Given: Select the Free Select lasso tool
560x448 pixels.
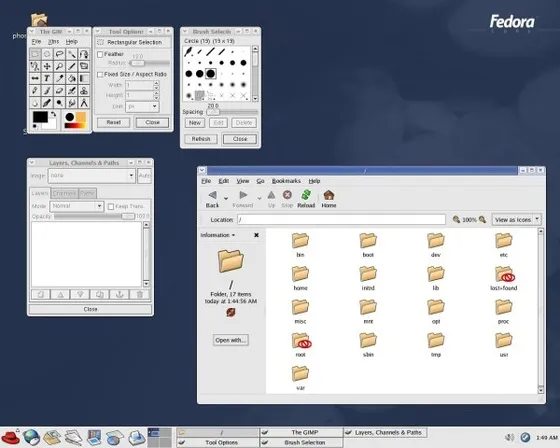Looking at the screenshot, I should tap(59, 54).
